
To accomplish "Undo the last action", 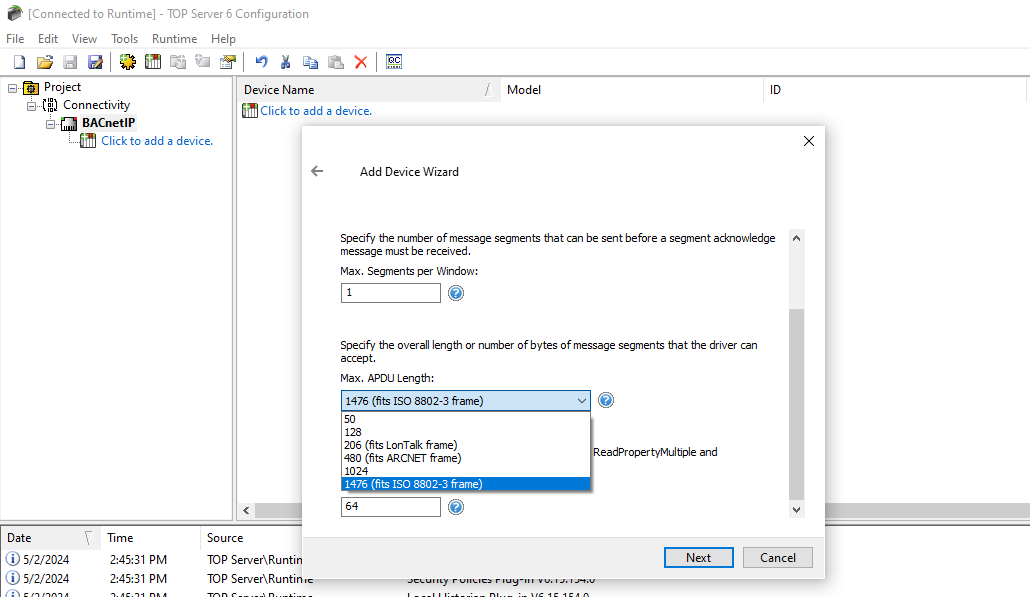I will (260, 61).
